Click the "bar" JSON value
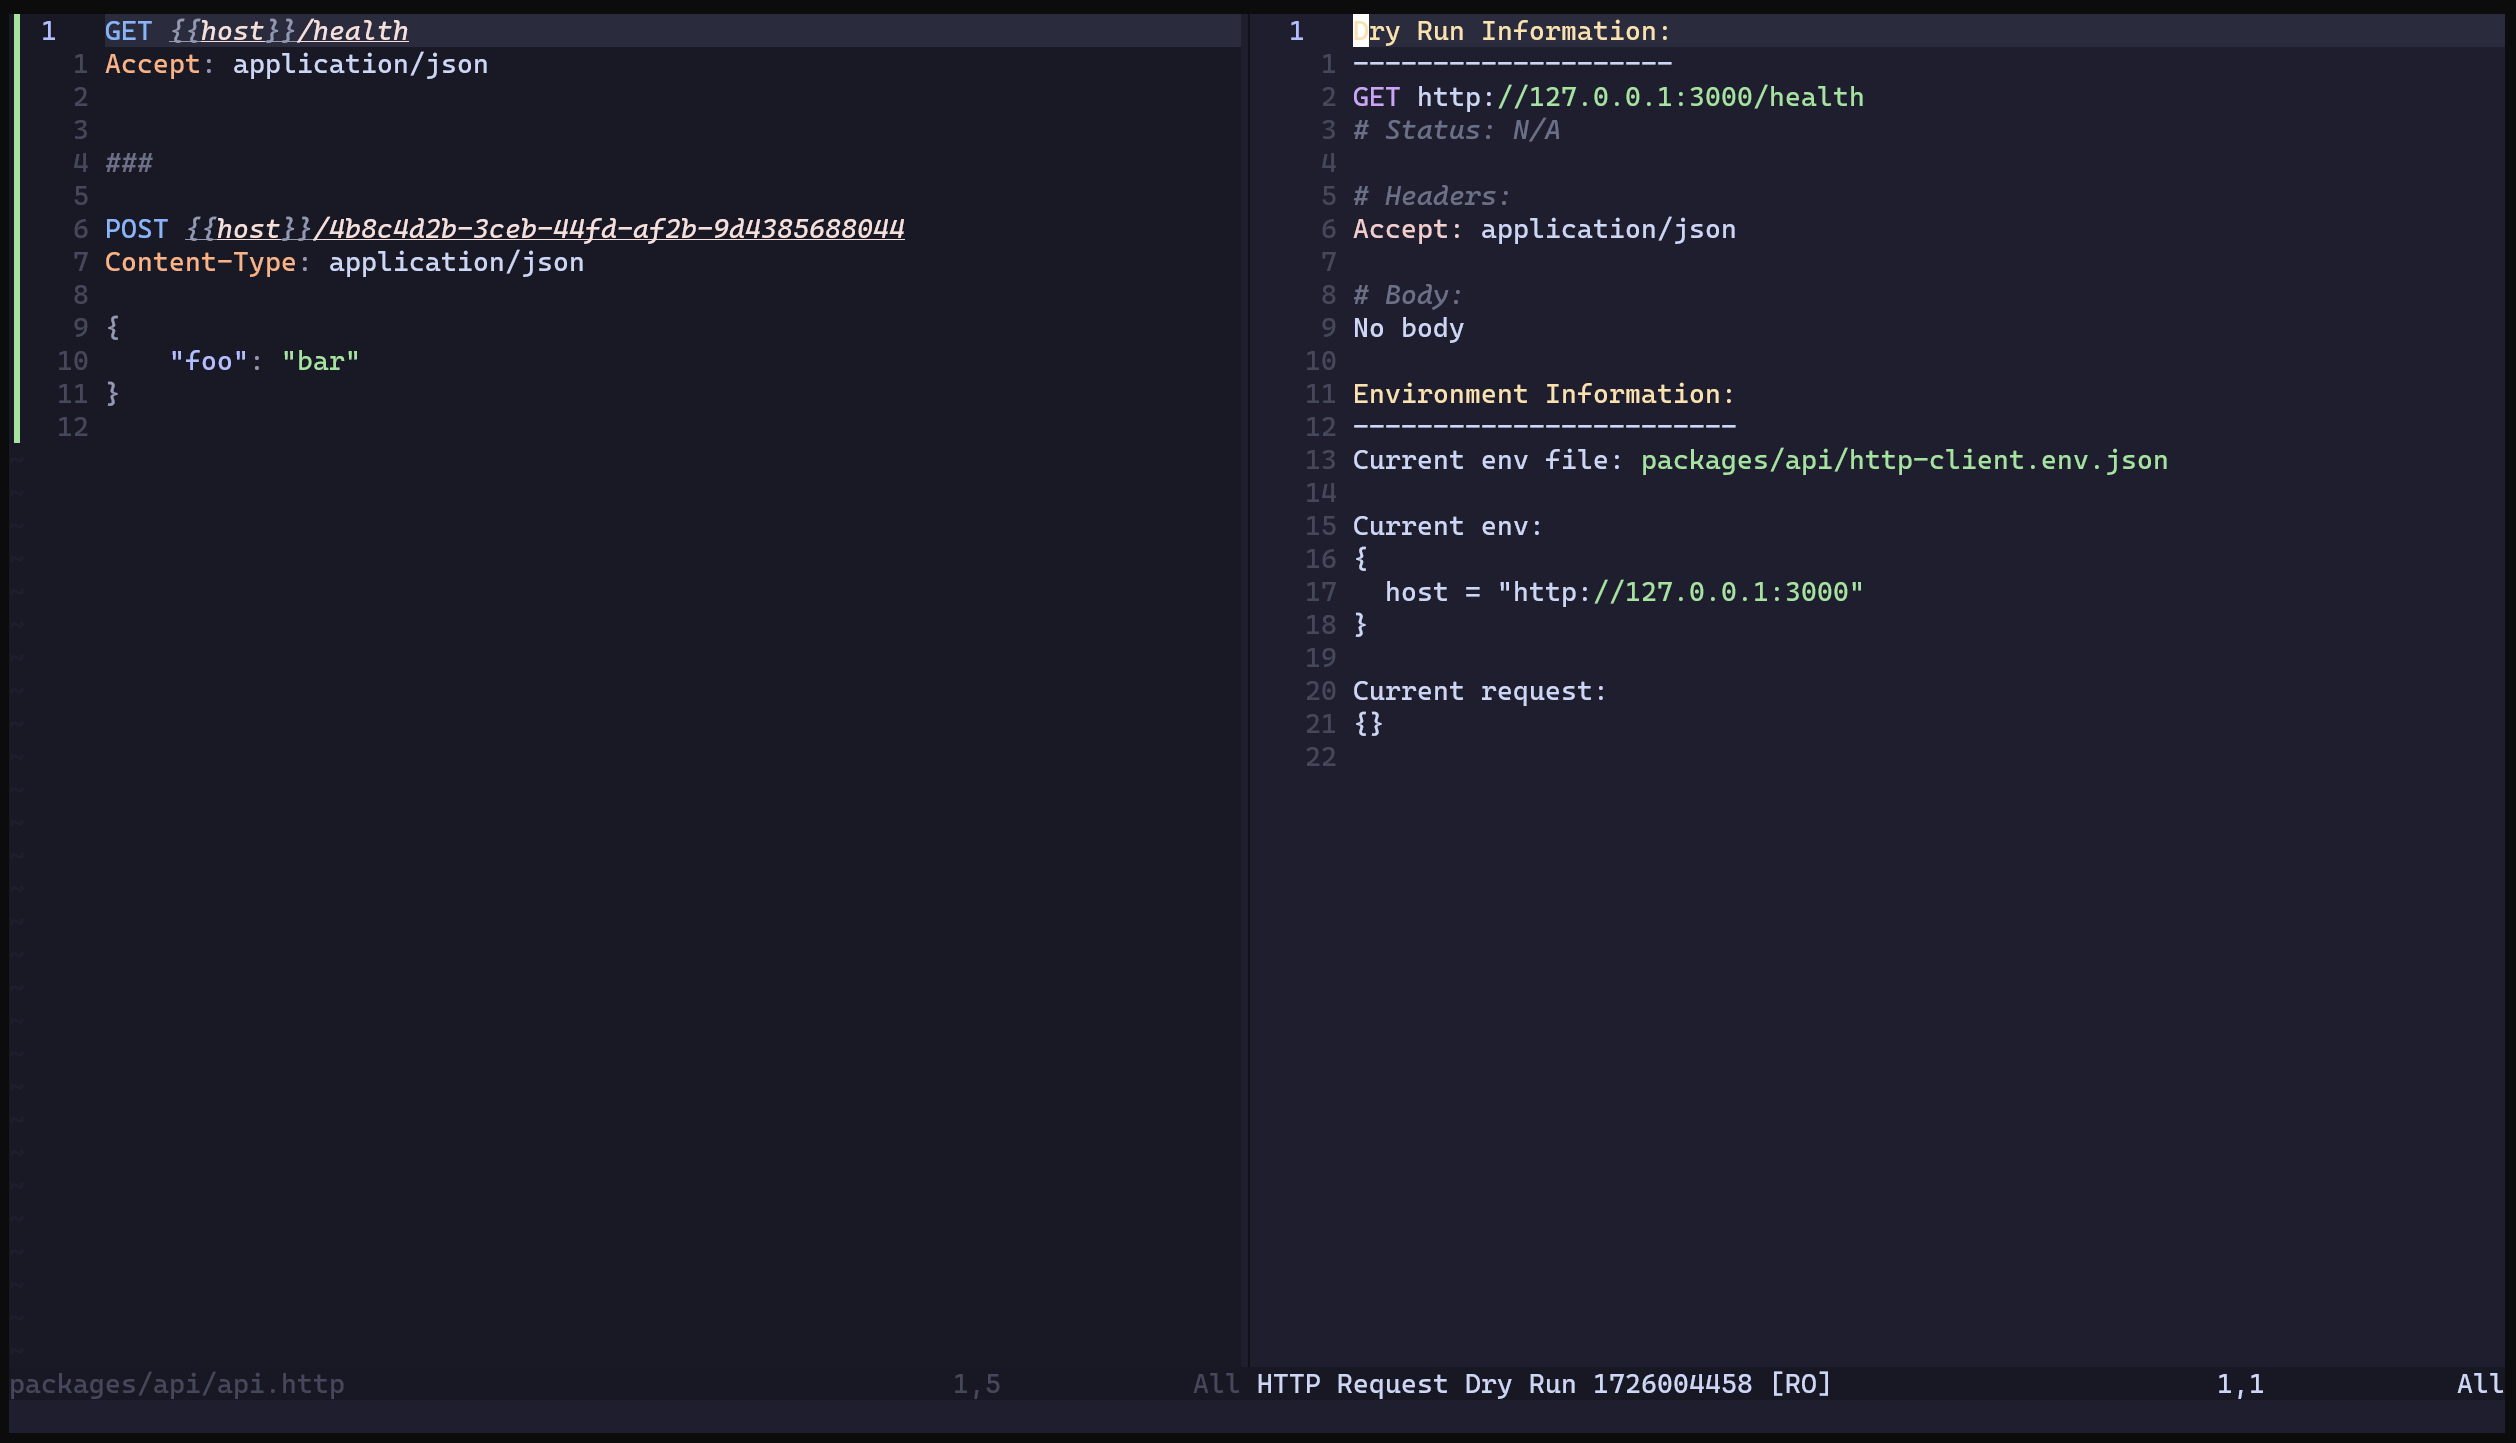Screen dimensions: 2516x1443 coord(320,361)
